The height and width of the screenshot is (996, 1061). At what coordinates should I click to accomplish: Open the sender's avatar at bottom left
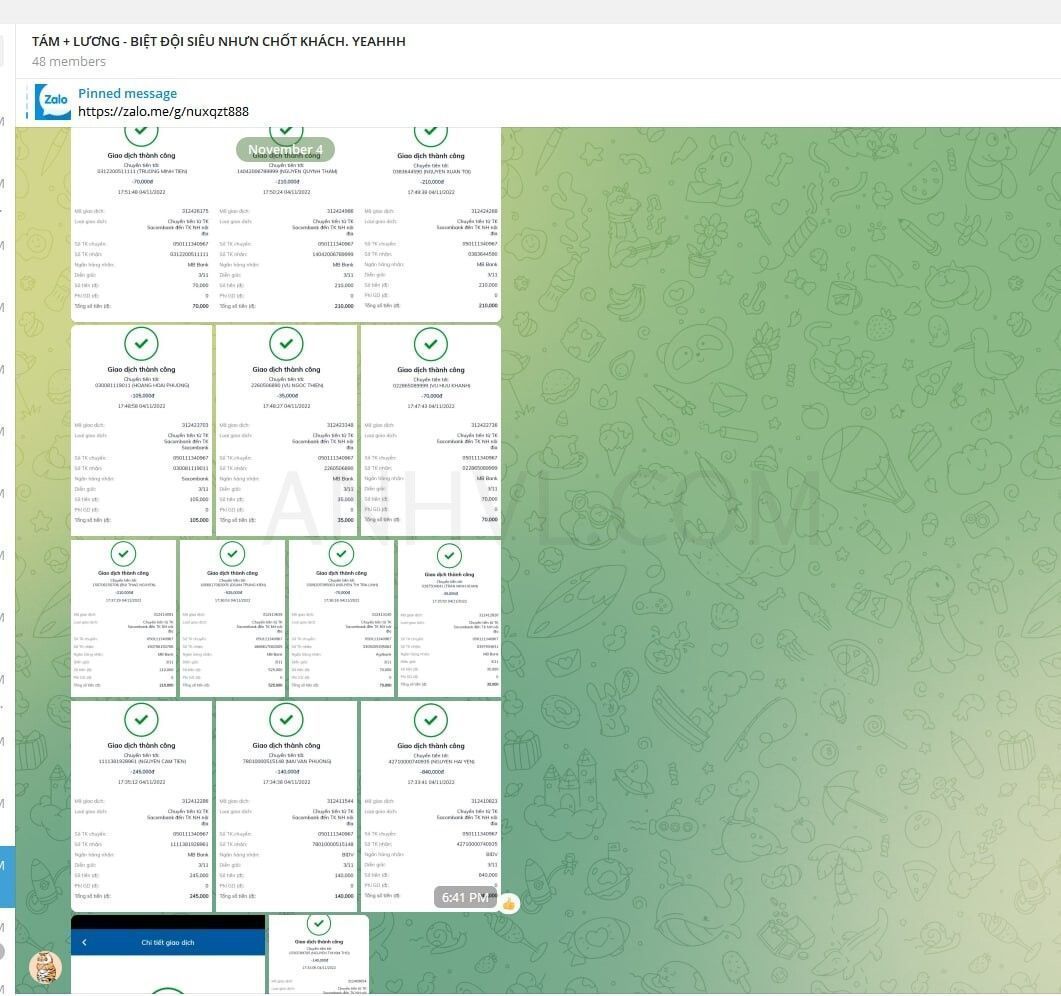44,966
